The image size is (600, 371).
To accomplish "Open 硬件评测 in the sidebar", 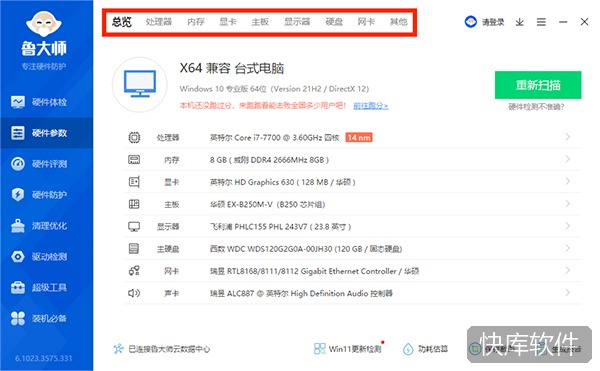I will coord(46,164).
